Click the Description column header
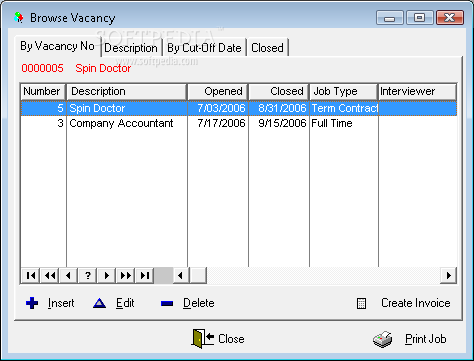The image size is (474, 361). click(x=126, y=91)
